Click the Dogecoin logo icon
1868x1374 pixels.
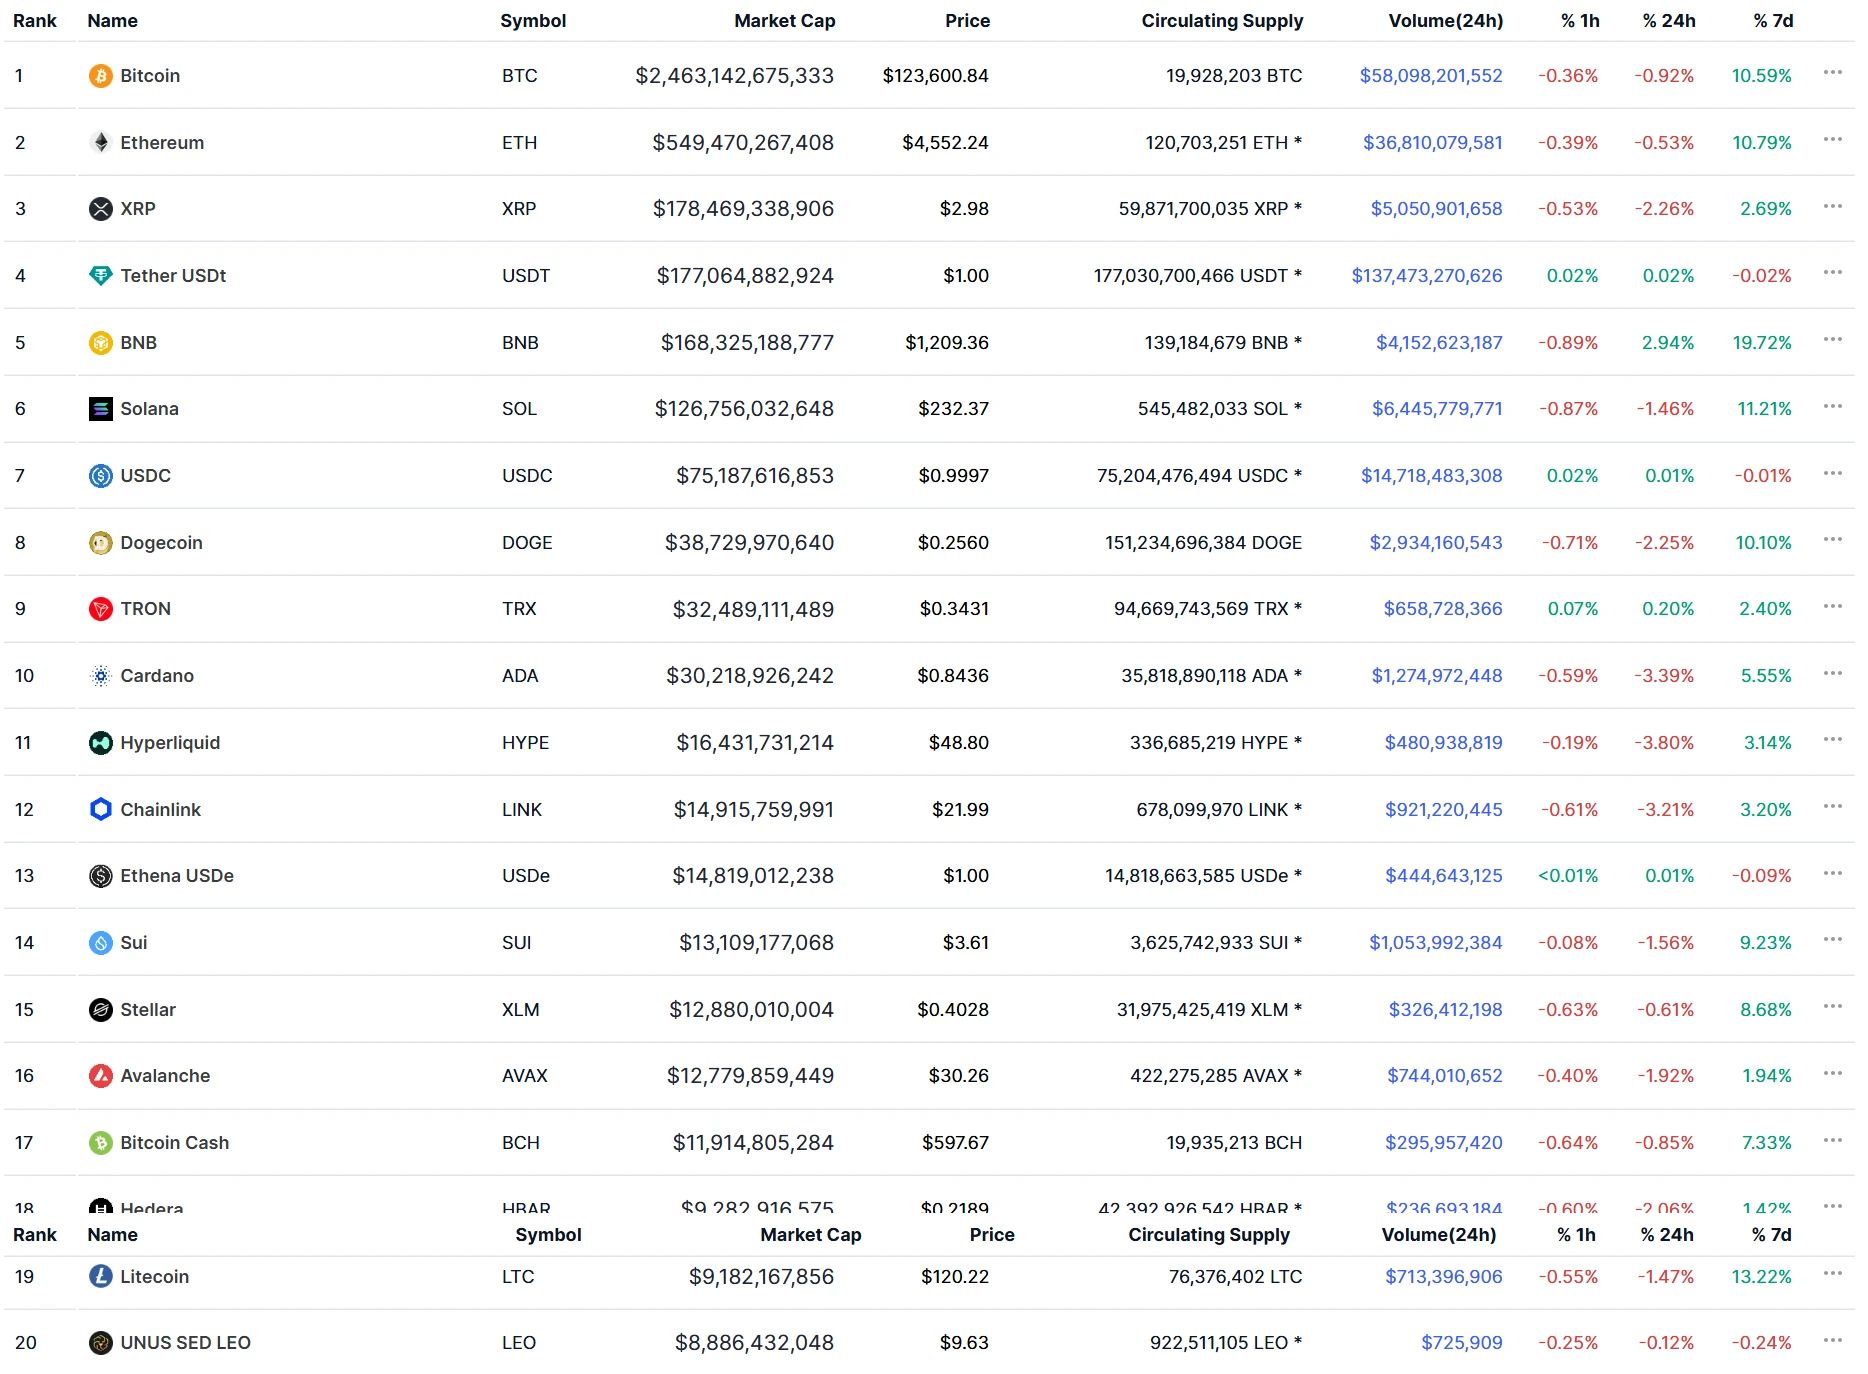click(100, 543)
